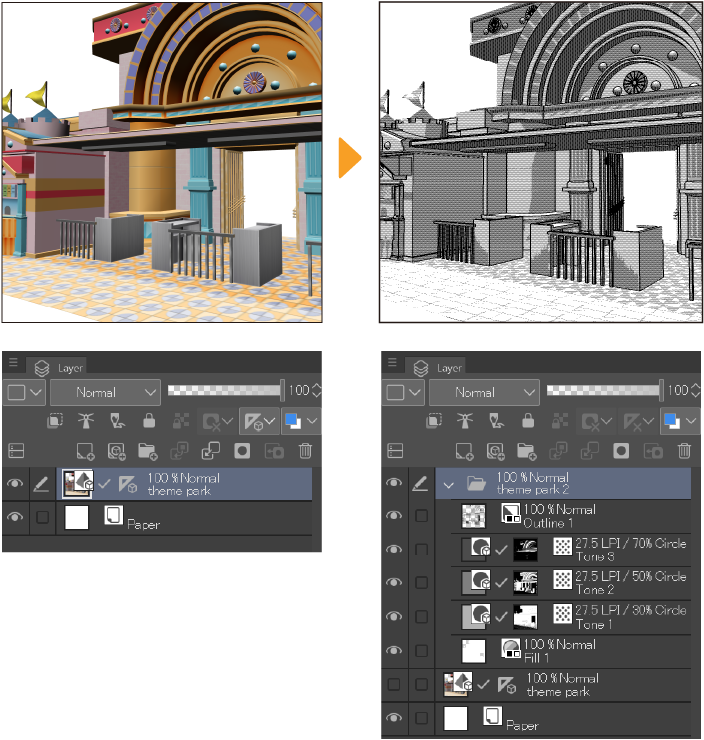Set as reference layer in right panel
This screenshot has height=740, width=704.
(465, 420)
